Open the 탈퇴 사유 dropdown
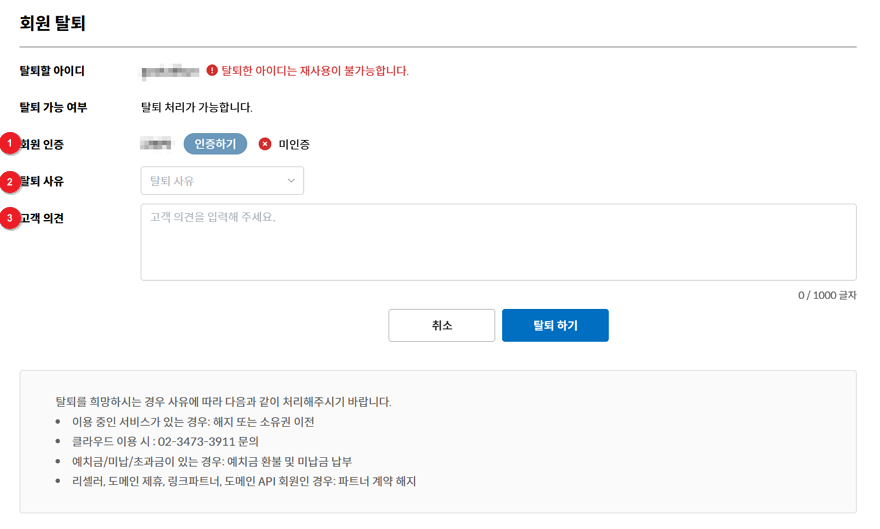This screenshot has height=529, width=880. click(x=222, y=181)
